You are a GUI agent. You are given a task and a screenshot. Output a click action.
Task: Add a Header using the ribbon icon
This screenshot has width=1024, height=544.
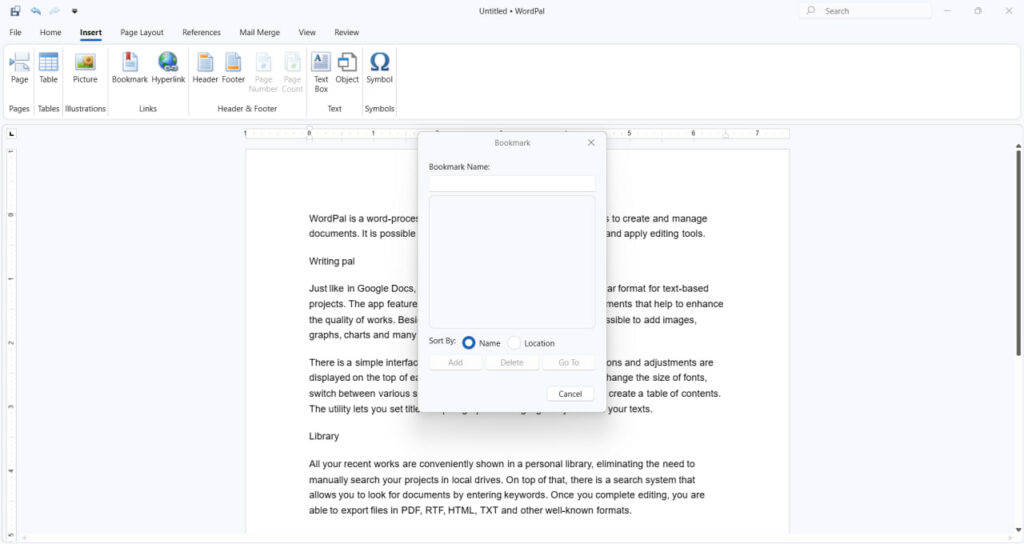pos(205,68)
